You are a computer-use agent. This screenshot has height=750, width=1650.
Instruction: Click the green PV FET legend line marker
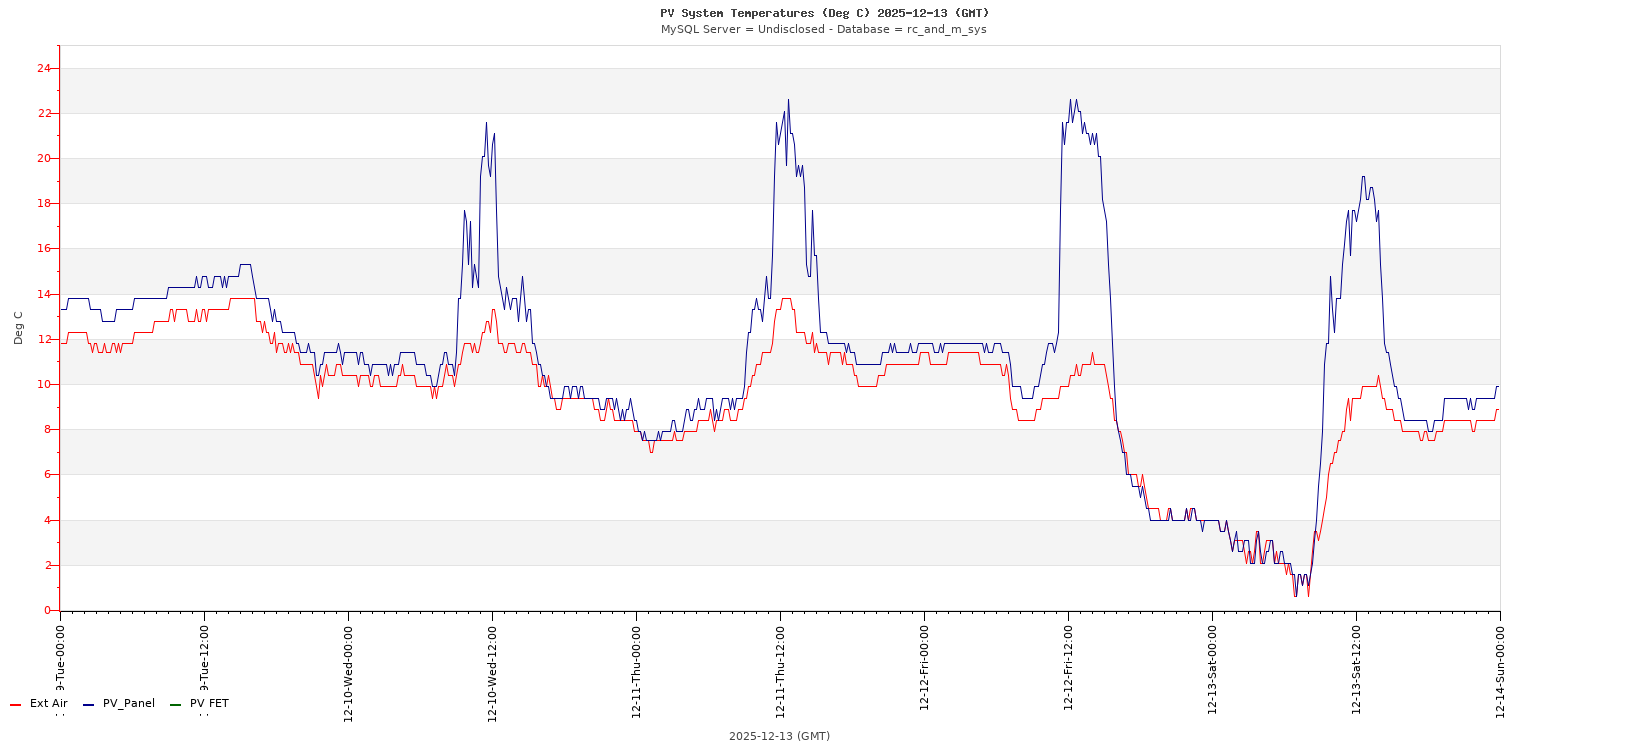coord(176,705)
